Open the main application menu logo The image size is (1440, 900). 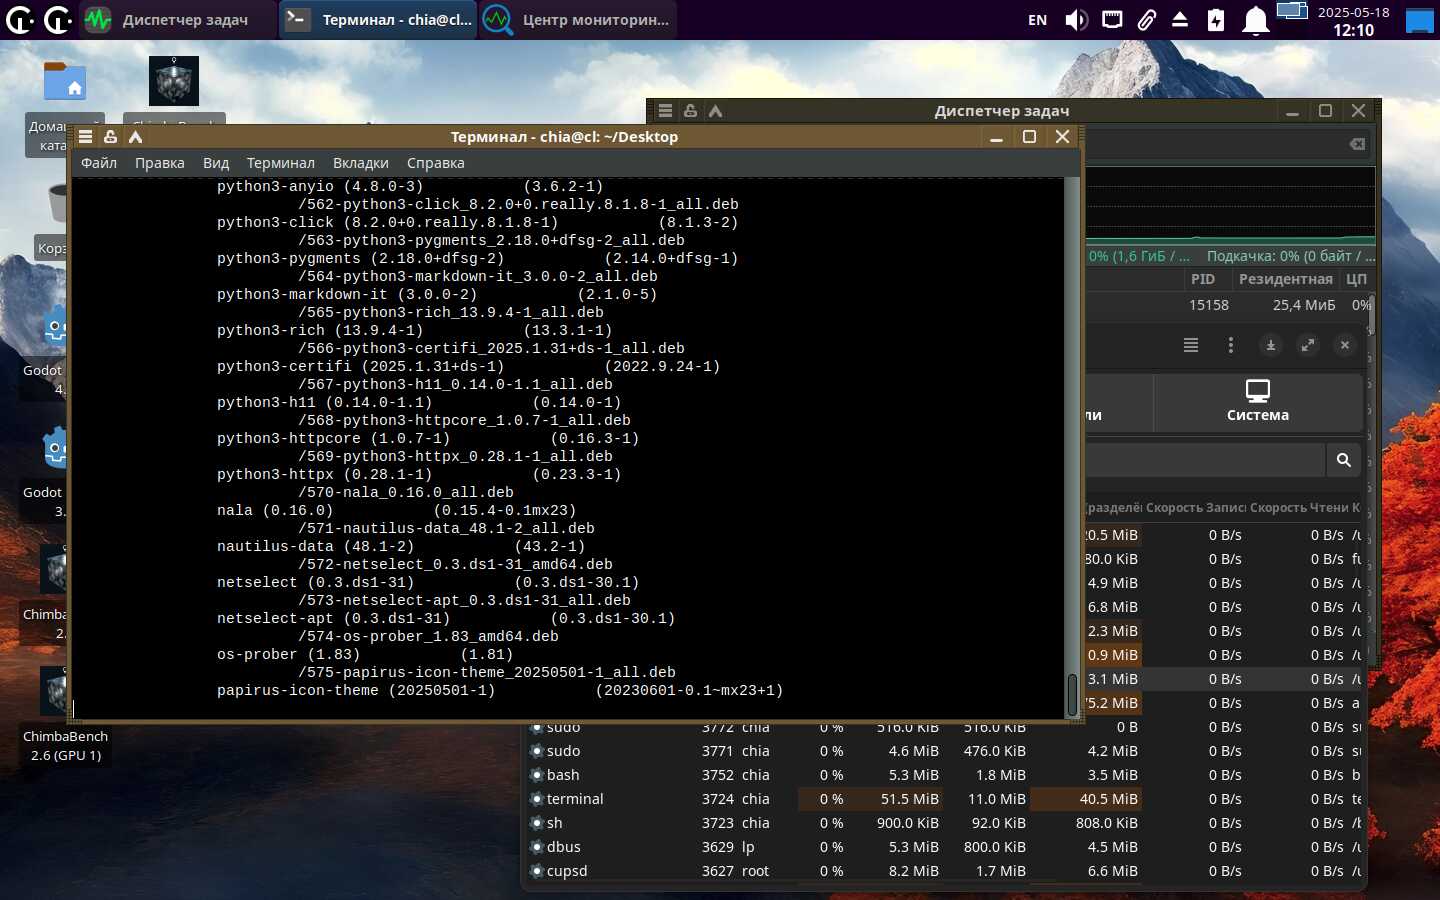click(19, 19)
